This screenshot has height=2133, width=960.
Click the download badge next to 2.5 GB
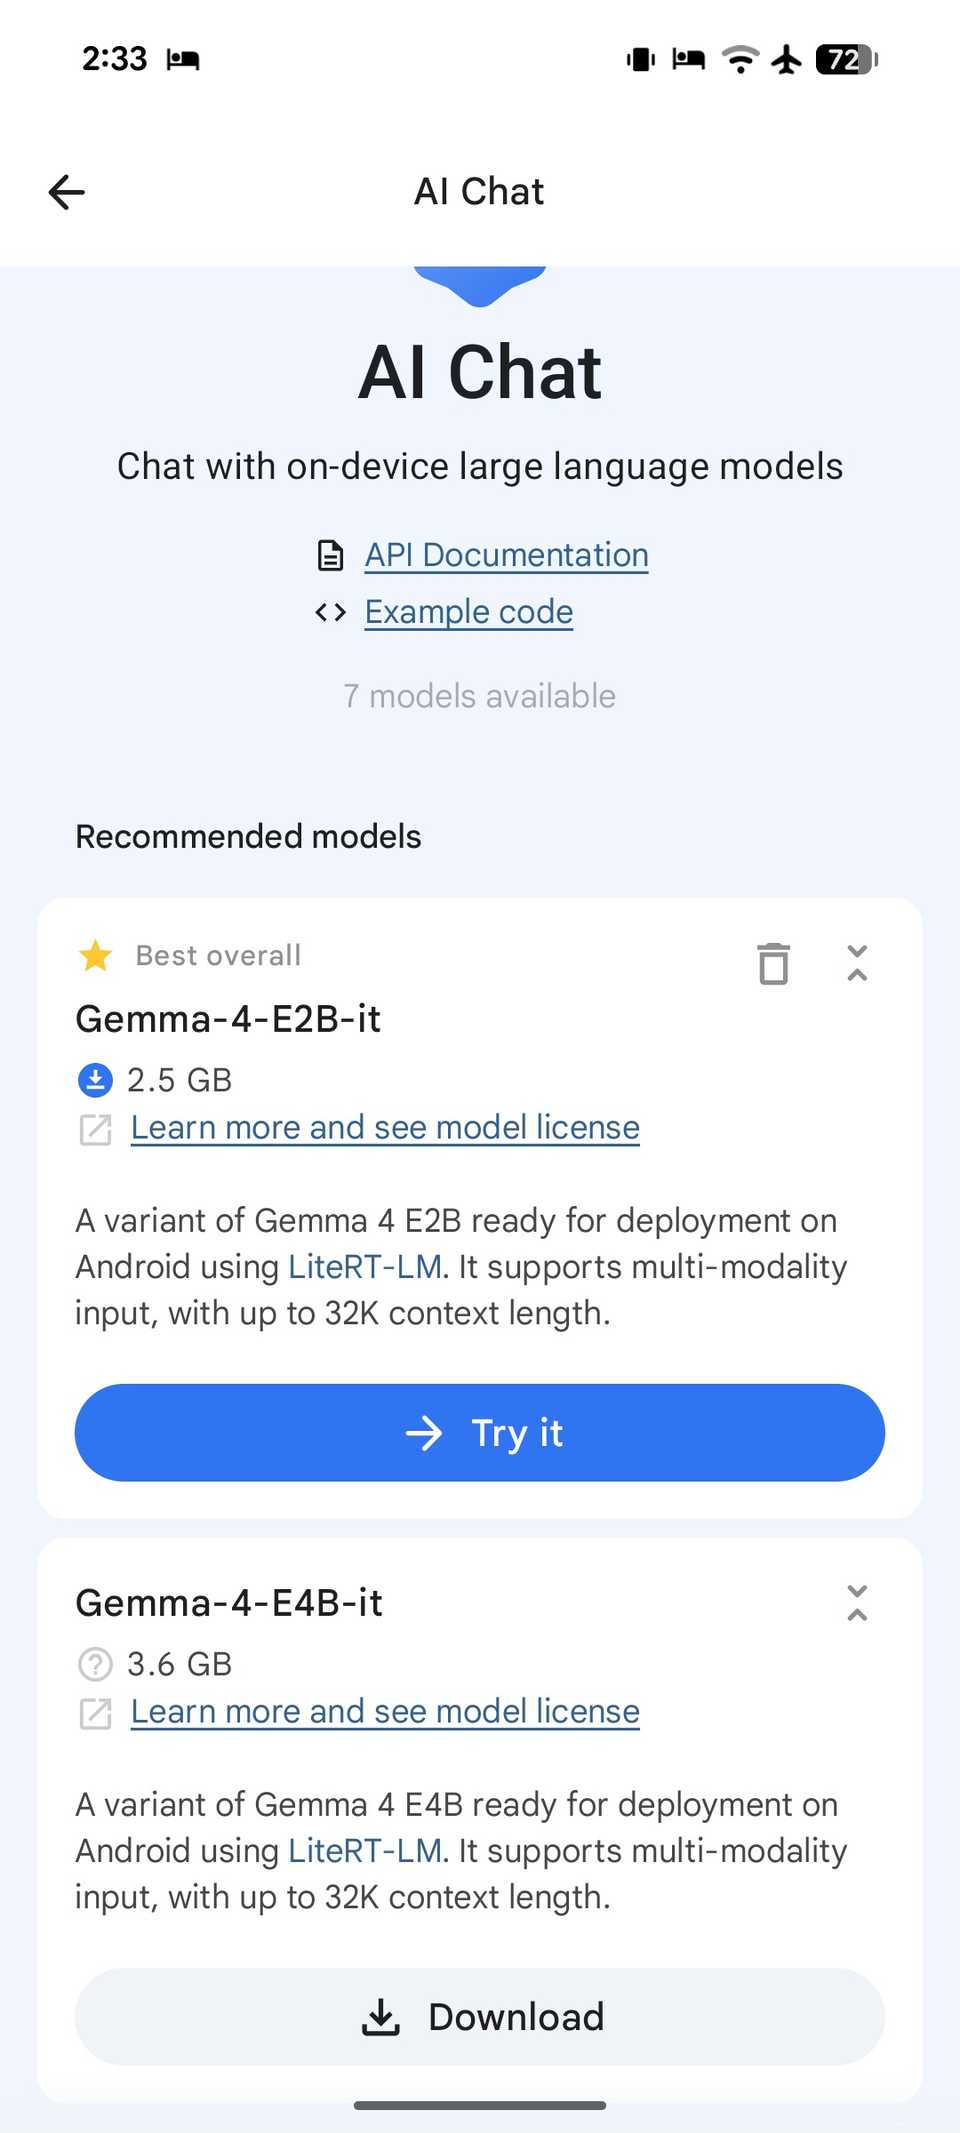click(x=95, y=1080)
